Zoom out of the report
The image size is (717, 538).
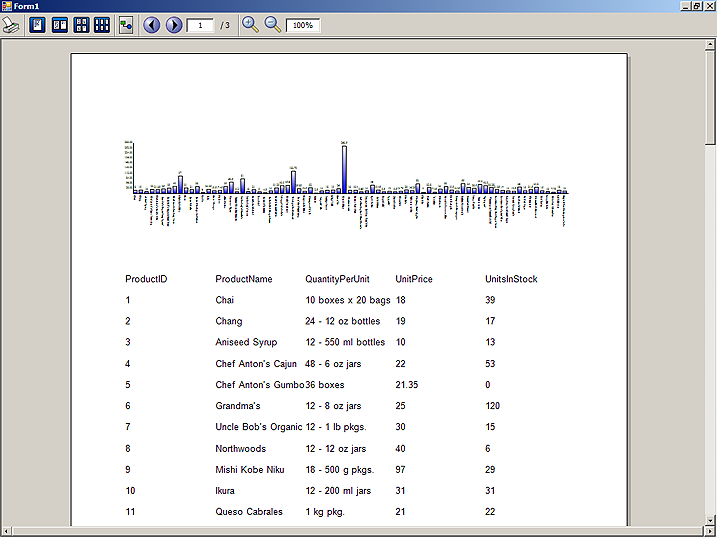[x=272, y=25]
